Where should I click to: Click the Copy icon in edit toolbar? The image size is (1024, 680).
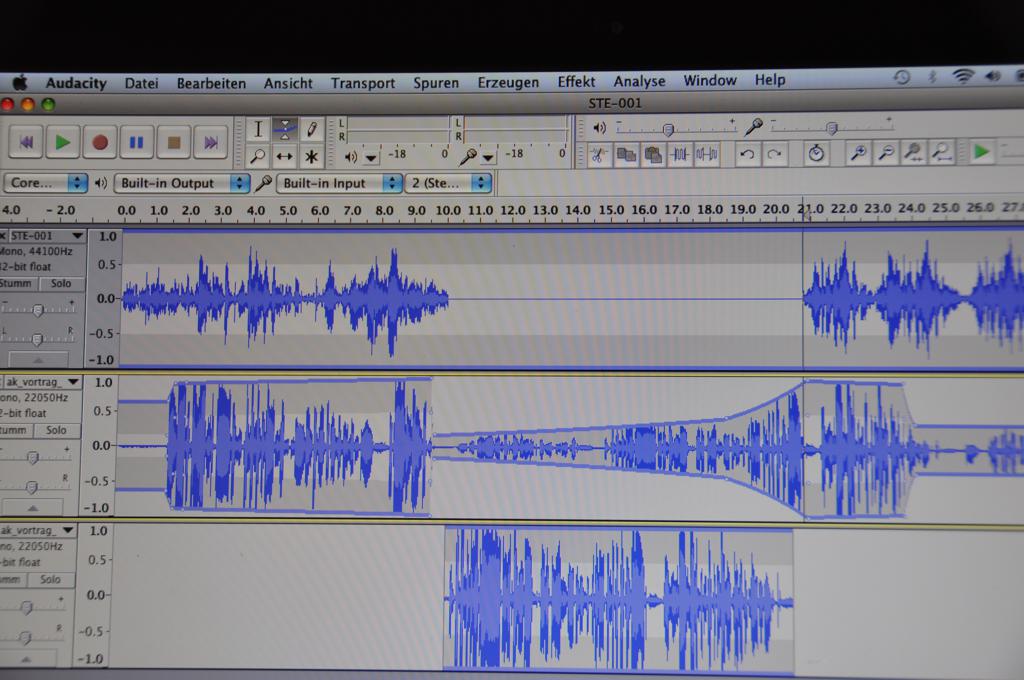tap(626, 155)
